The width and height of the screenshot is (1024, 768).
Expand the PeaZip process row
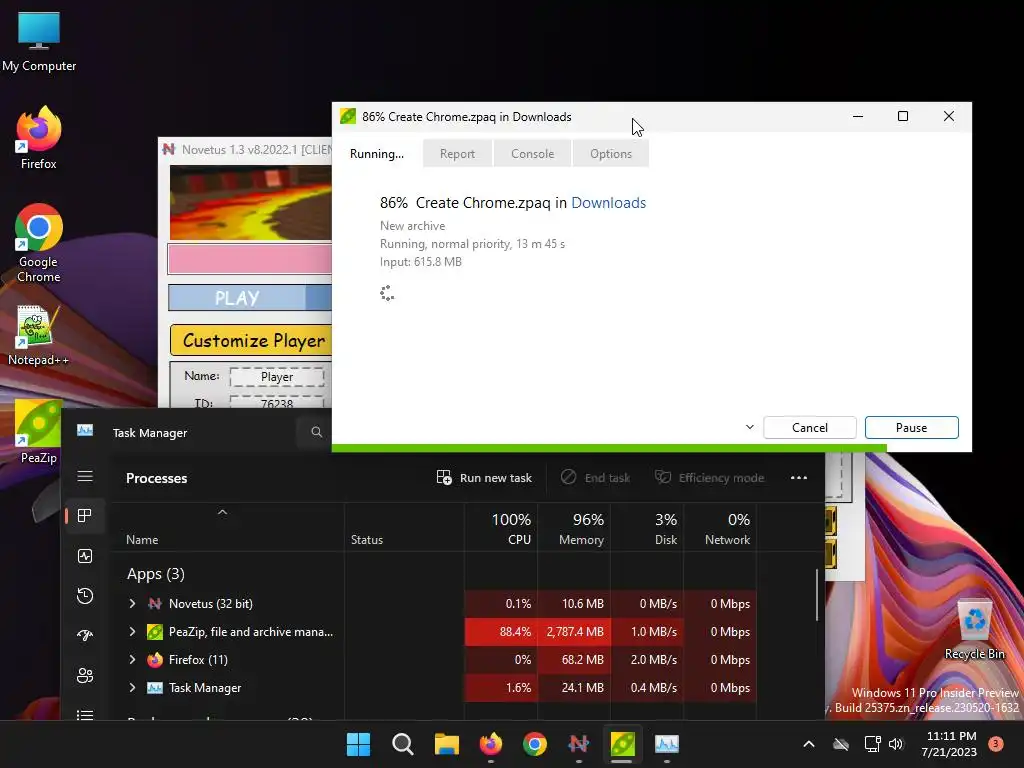pos(133,632)
